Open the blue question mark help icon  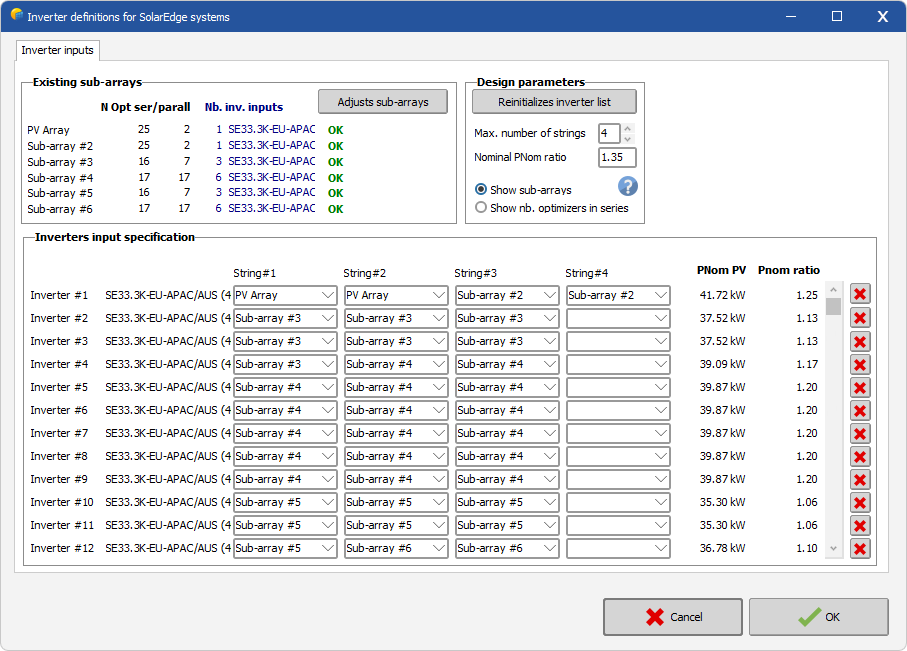click(x=628, y=186)
